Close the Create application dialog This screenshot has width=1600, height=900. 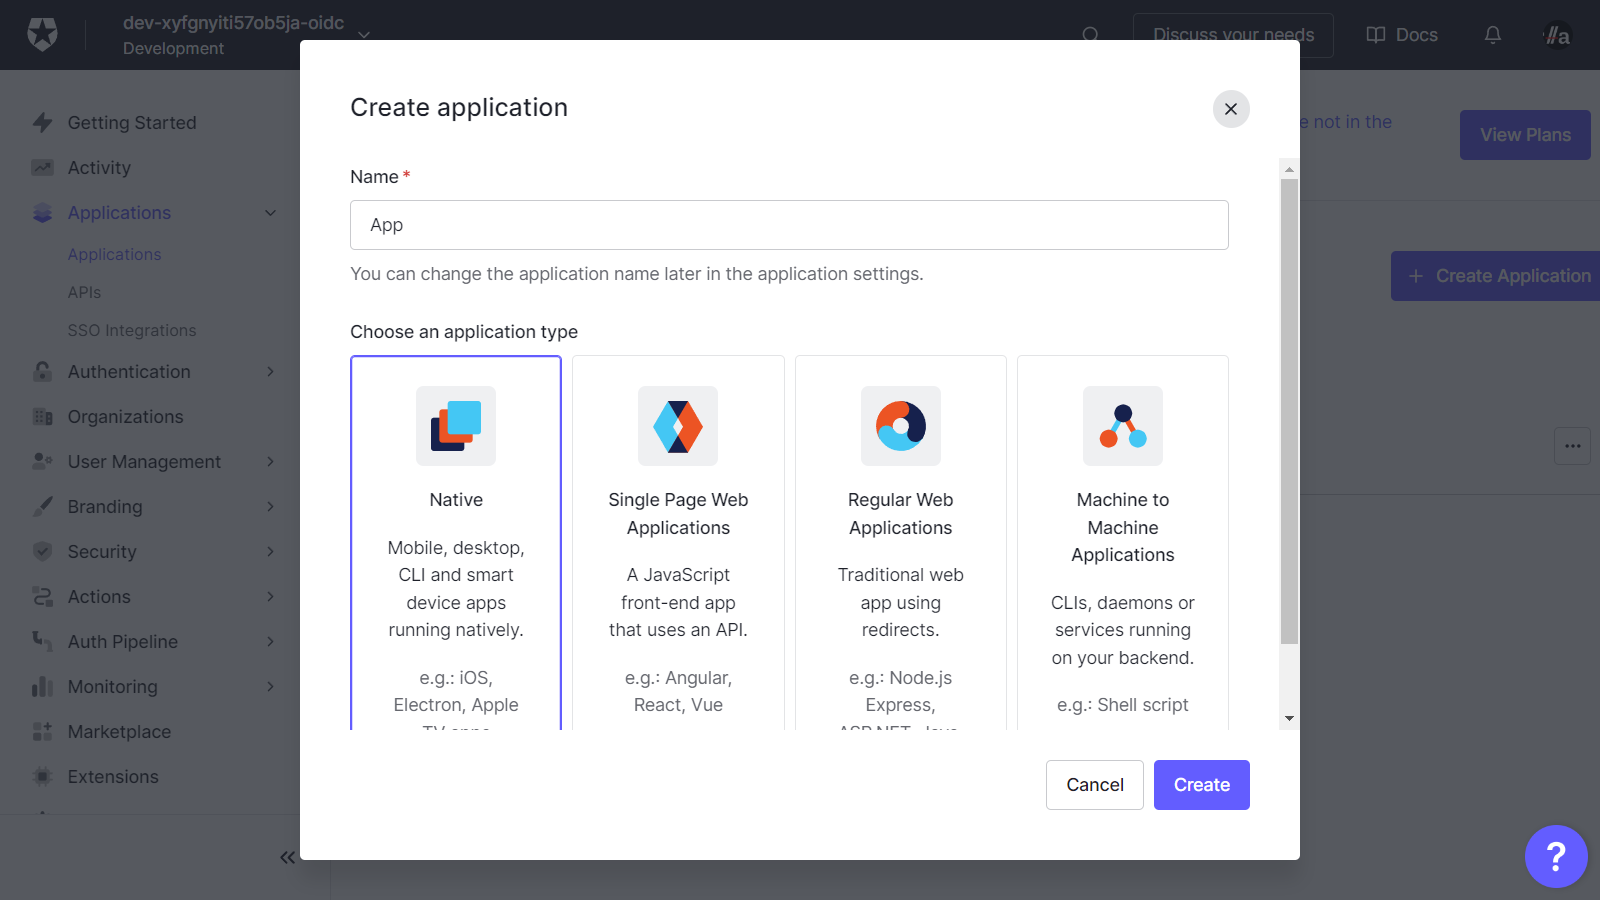coord(1231,109)
